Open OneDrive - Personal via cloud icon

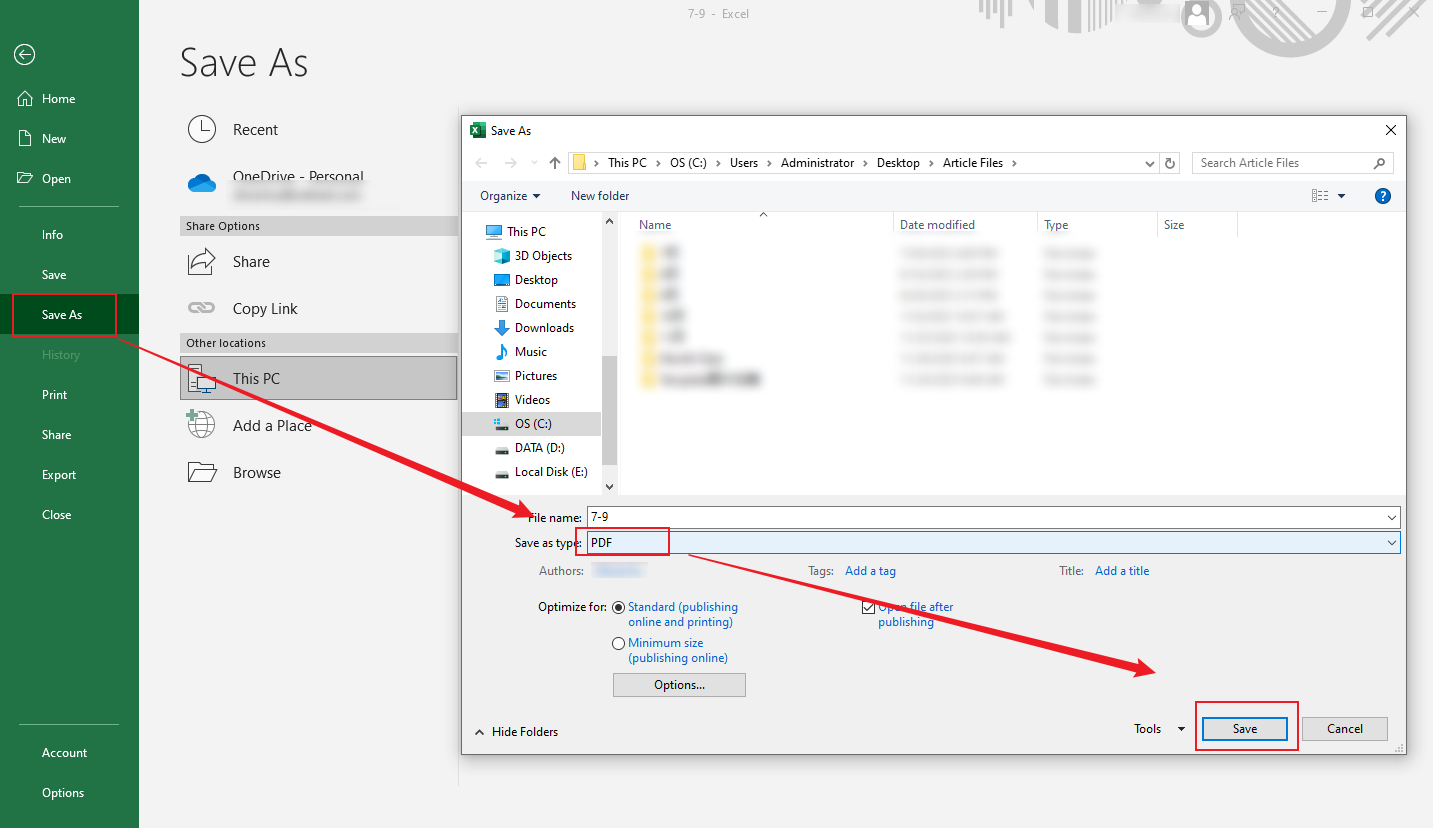[x=202, y=184]
